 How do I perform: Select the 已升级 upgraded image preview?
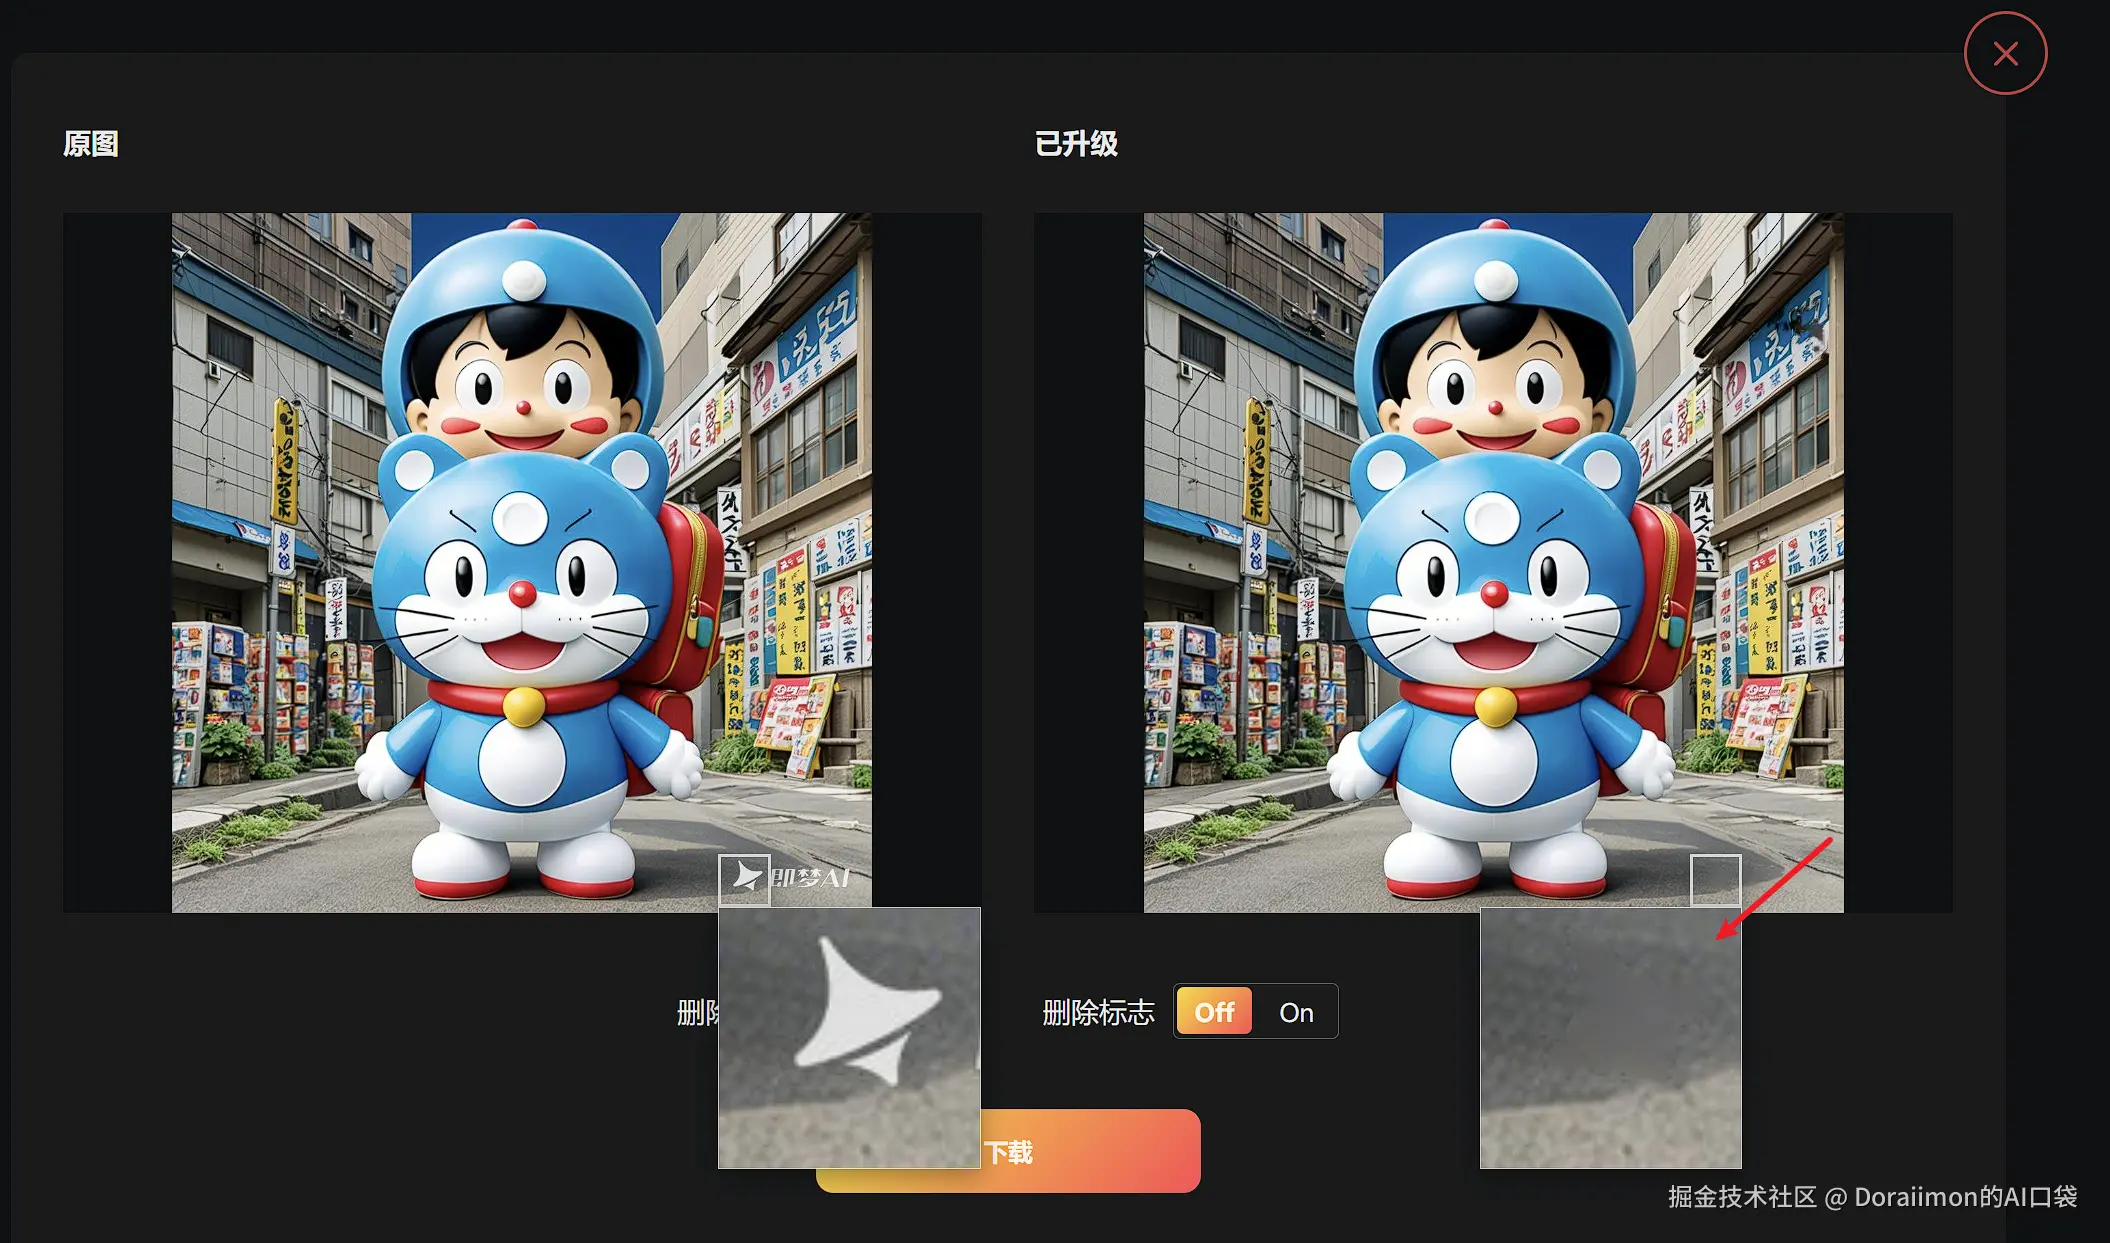pyautogui.click(x=1493, y=562)
